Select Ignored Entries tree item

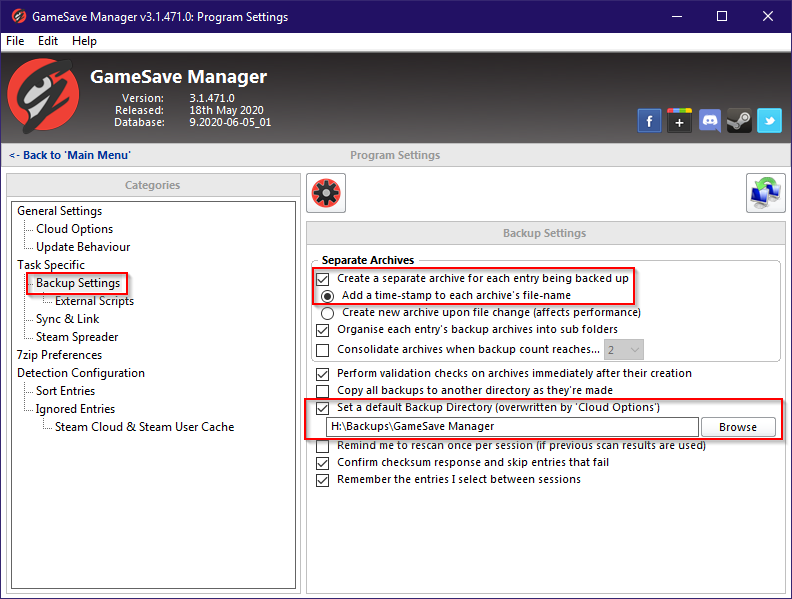(x=75, y=409)
